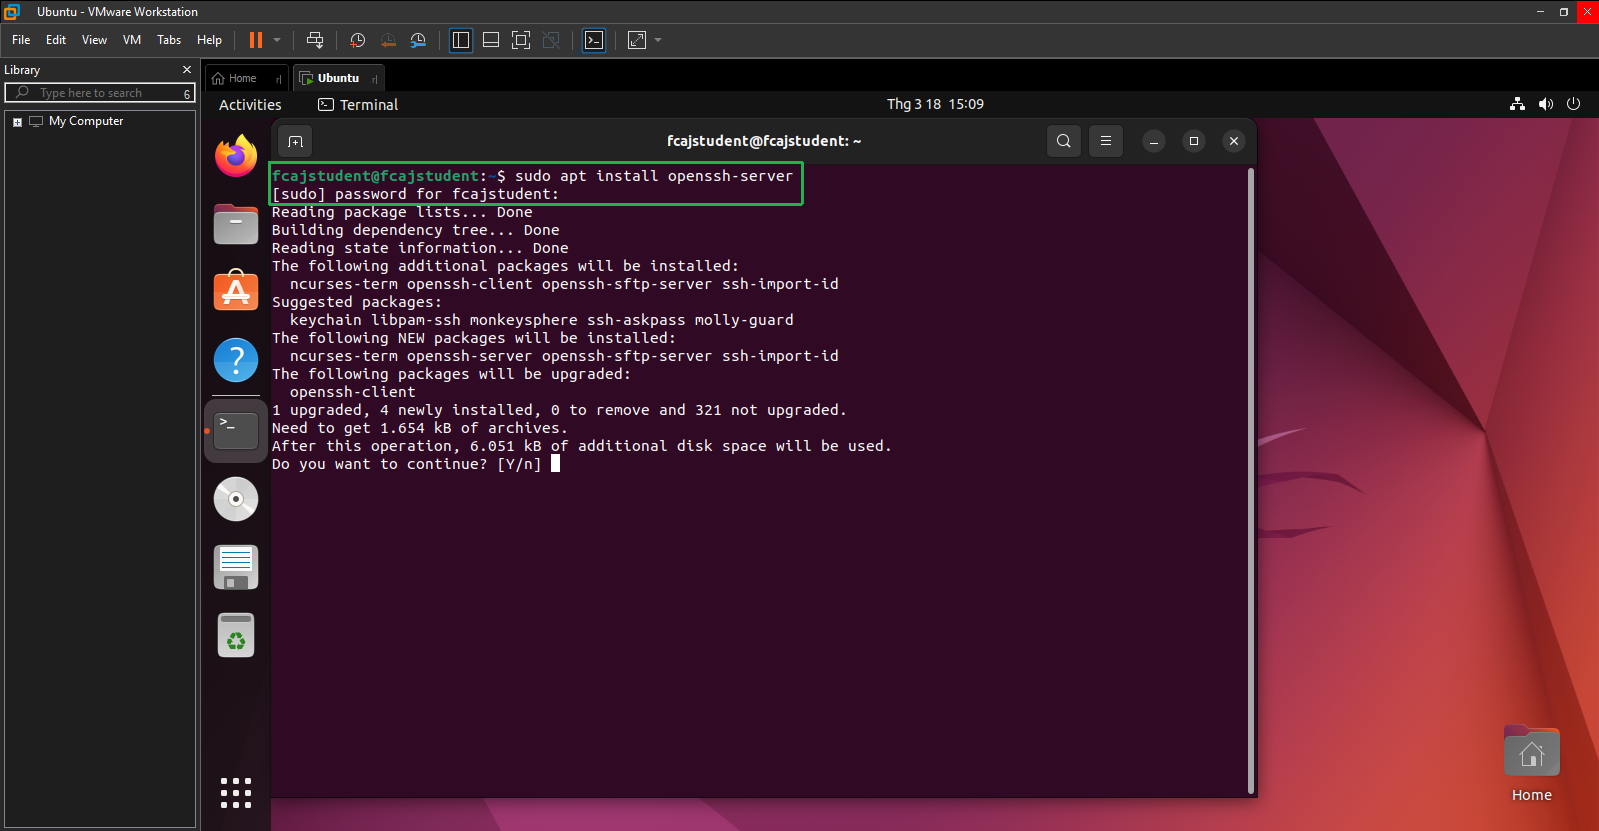This screenshot has height=831, width=1599.
Task: Click the 'Suggested packages:' line
Action: pyautogui.click(x=357, y=302)
